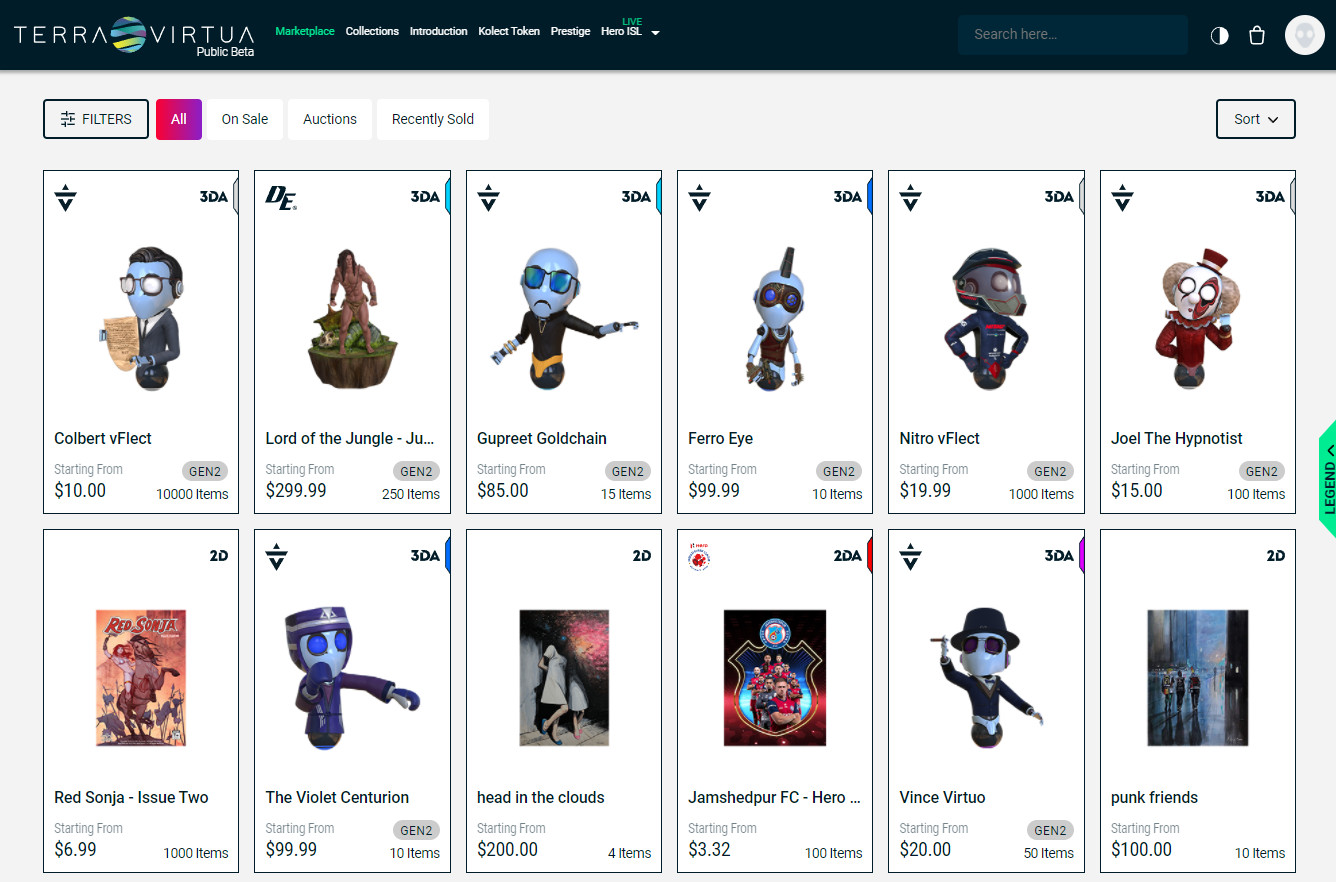
Task: Click the Joel The Hypnotist title
Action: [x=1177, y=438]
